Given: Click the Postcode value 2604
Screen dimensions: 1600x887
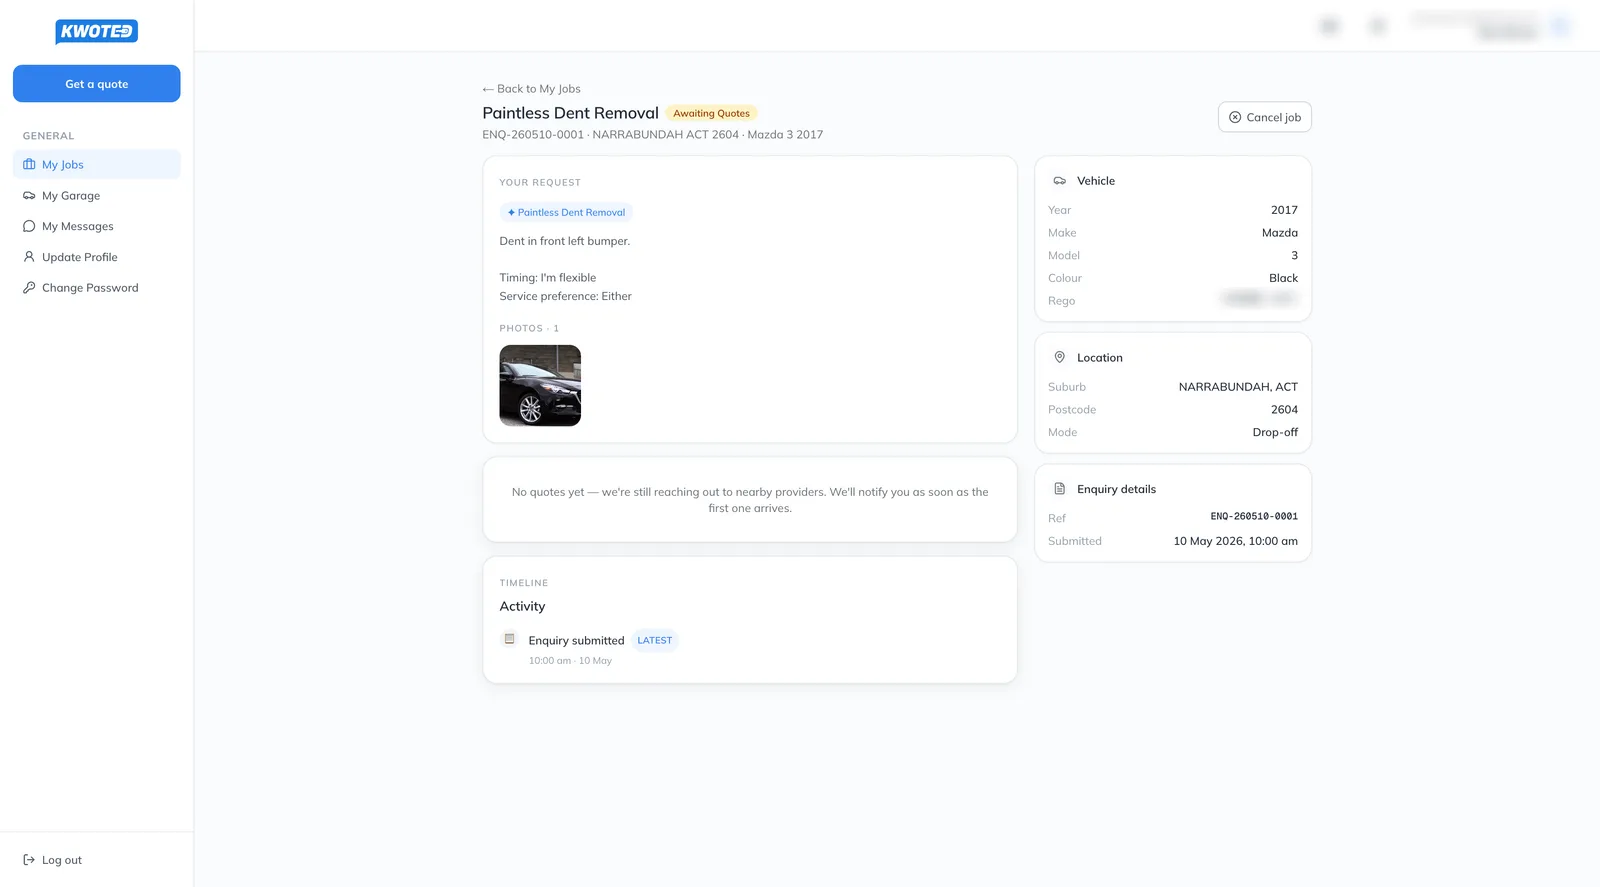Looking at the screenshot, I should 1284,410.
